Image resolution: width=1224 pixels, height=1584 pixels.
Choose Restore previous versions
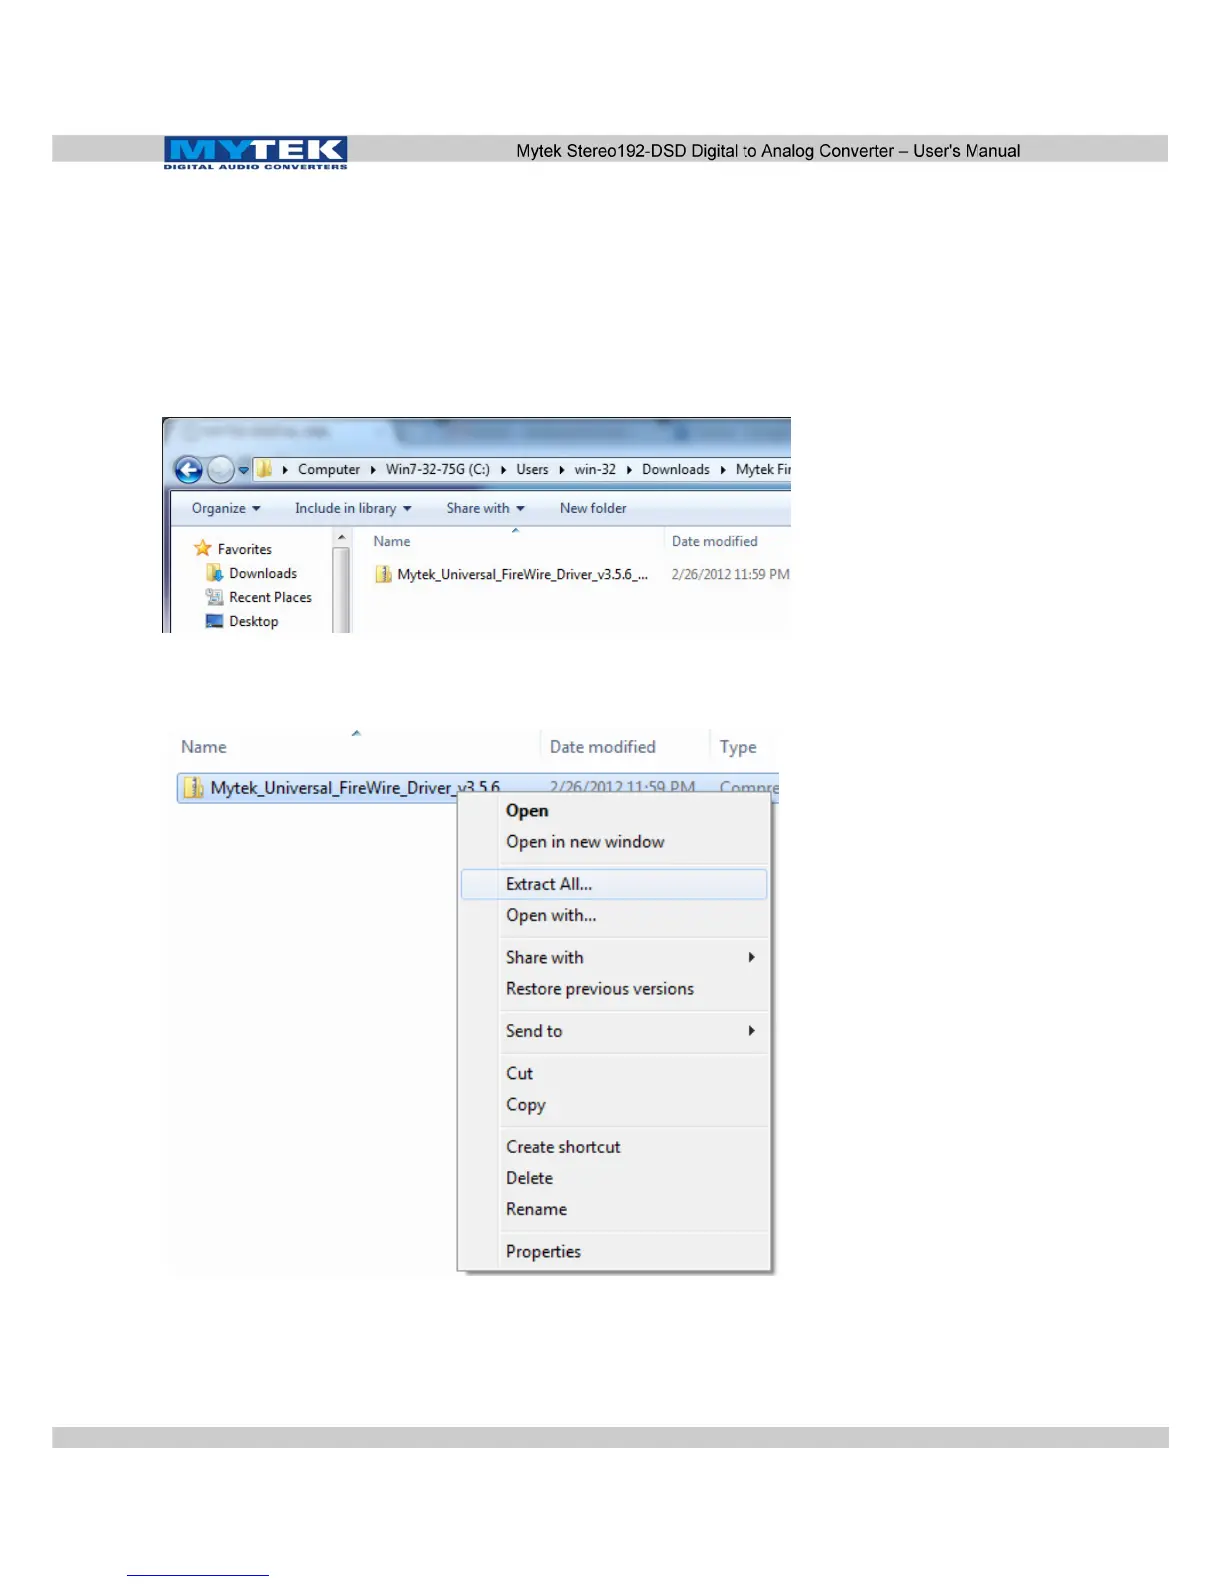[x=600, y=989]
